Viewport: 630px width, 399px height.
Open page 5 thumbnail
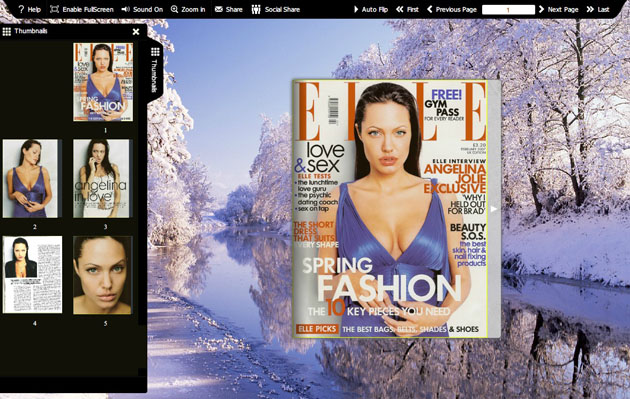(102, 275)
